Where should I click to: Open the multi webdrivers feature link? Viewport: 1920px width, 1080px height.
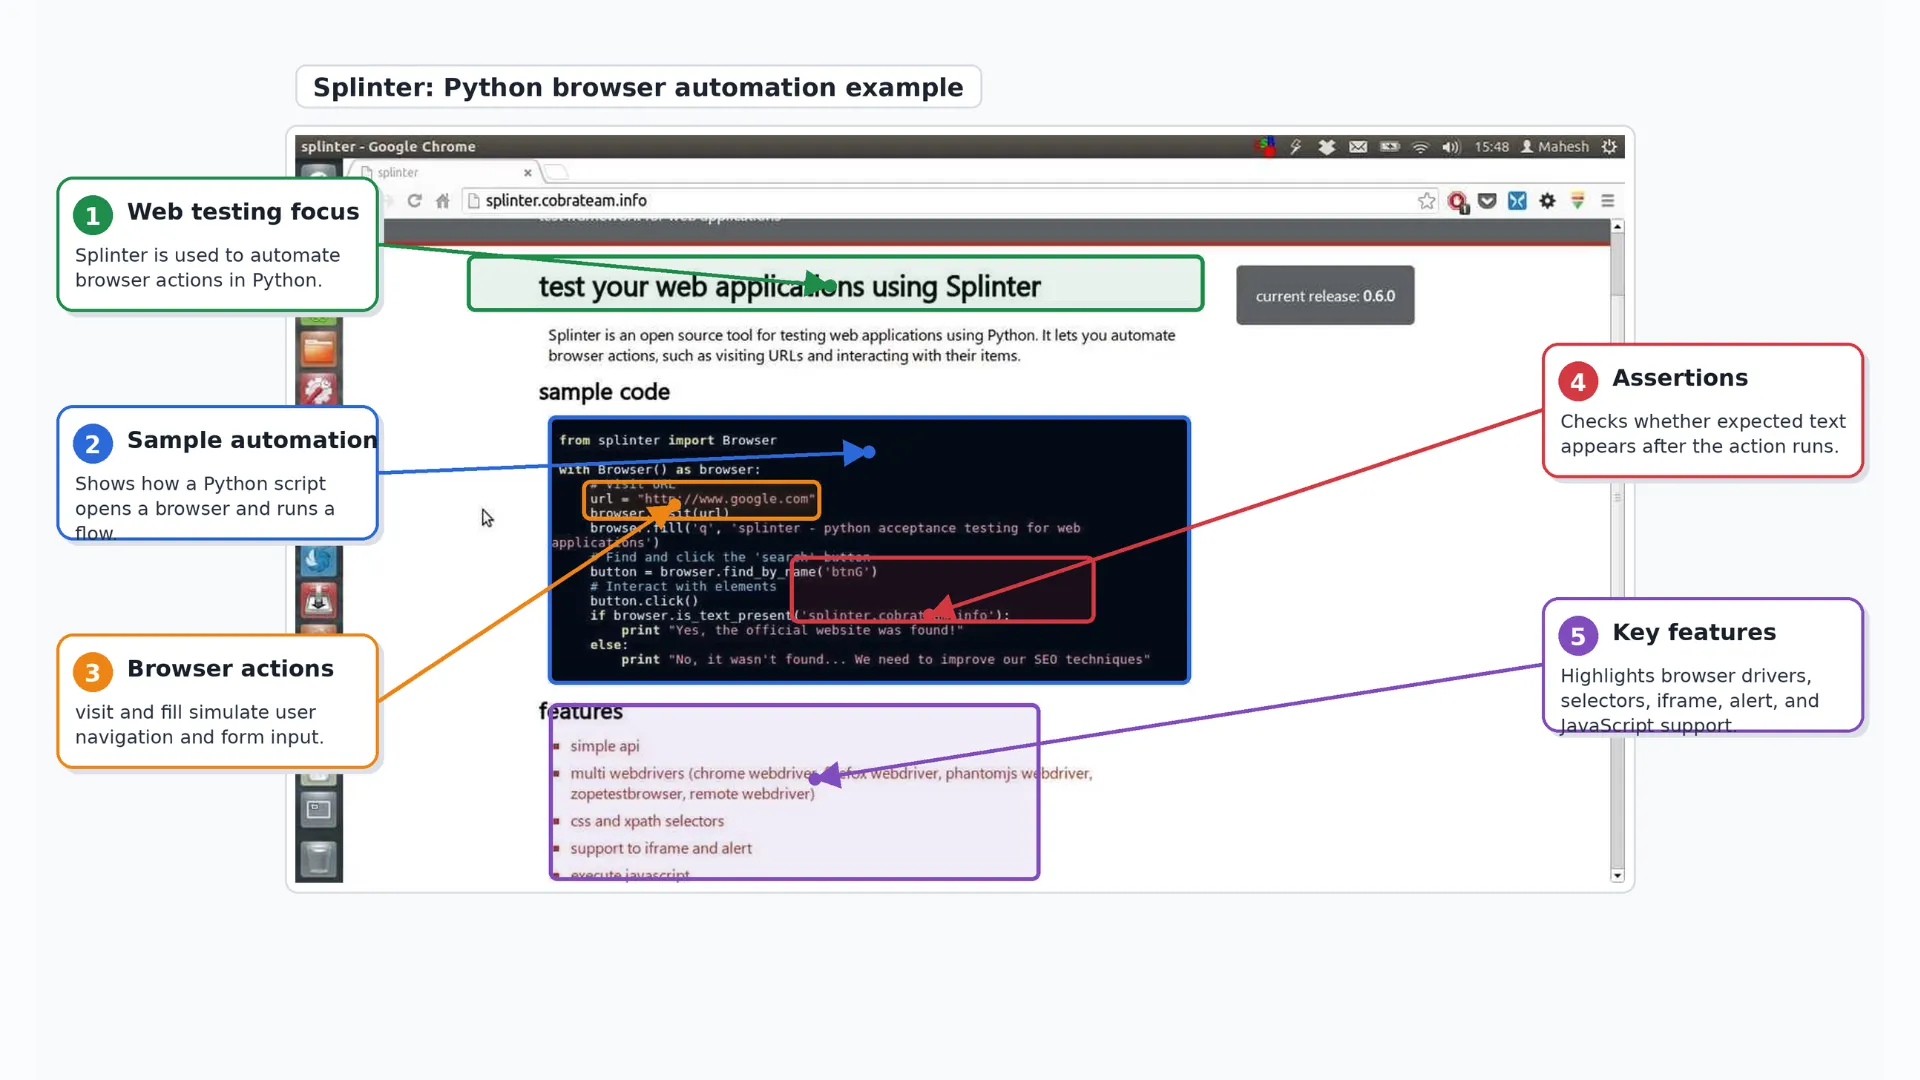830,784
